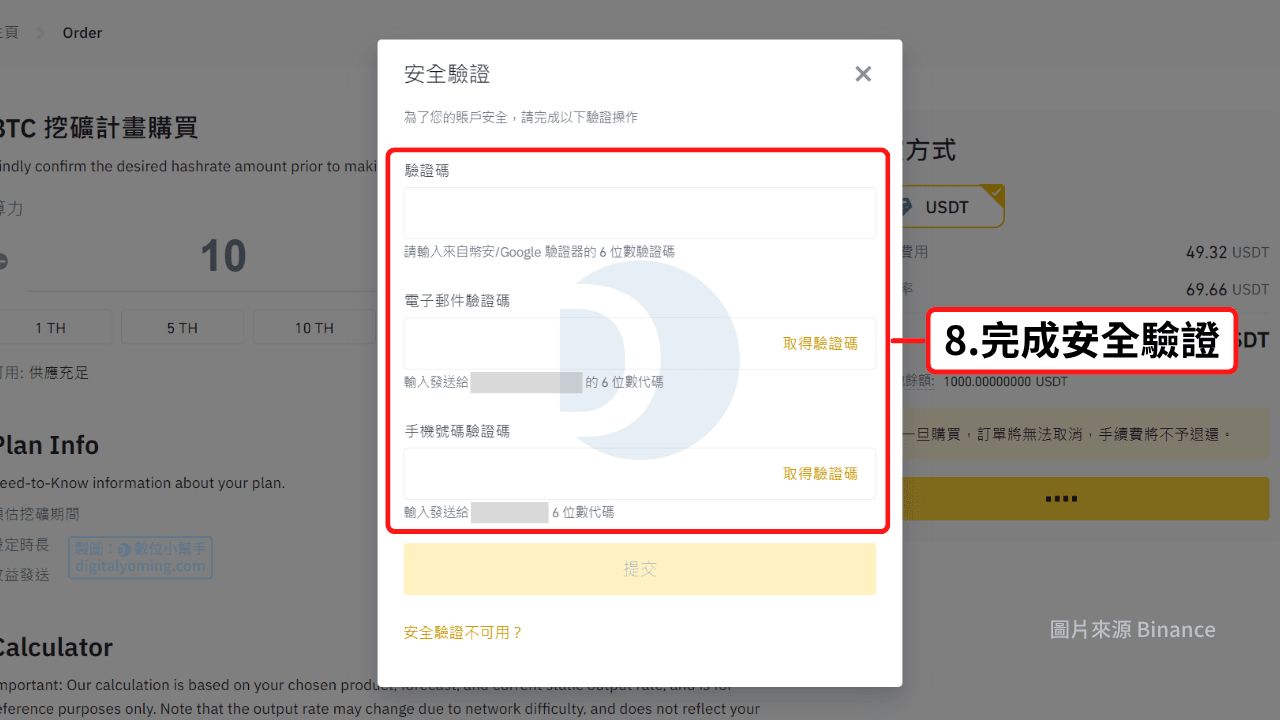Select the 5 TH hashrate option

point(182,327)
